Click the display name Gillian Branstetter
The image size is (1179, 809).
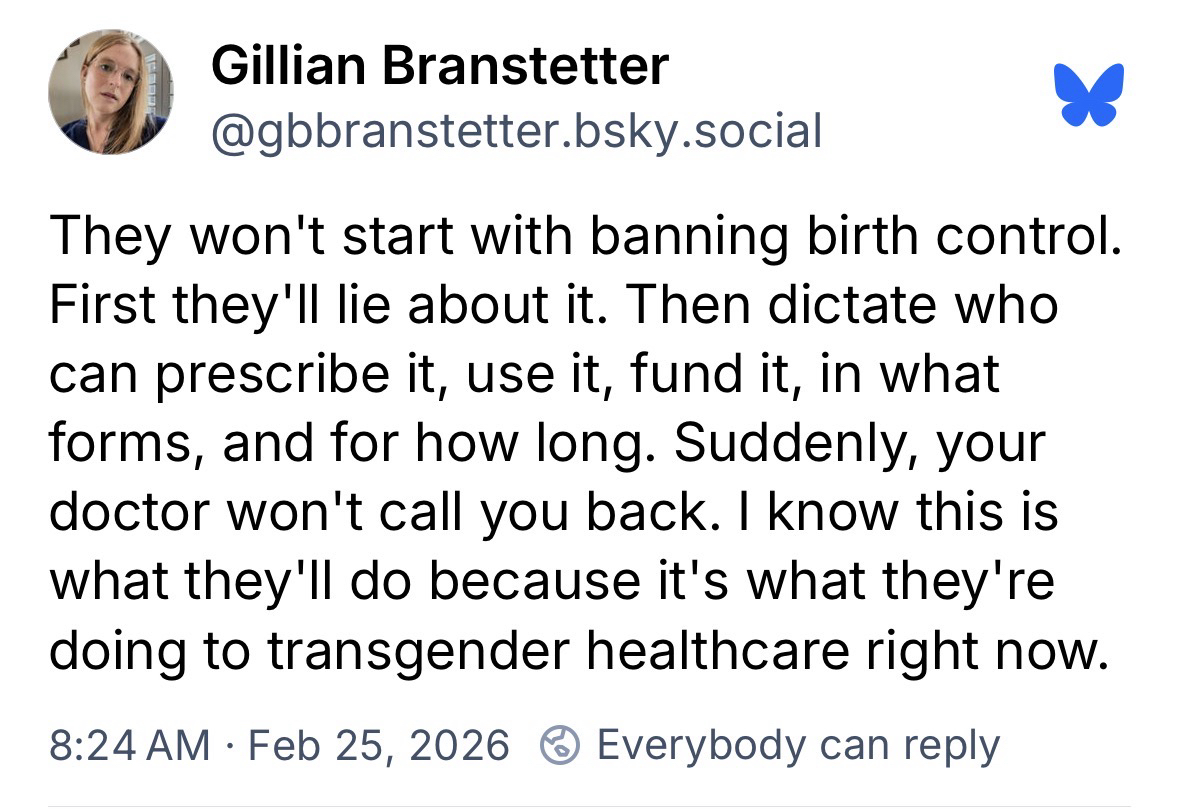[440, 67]
